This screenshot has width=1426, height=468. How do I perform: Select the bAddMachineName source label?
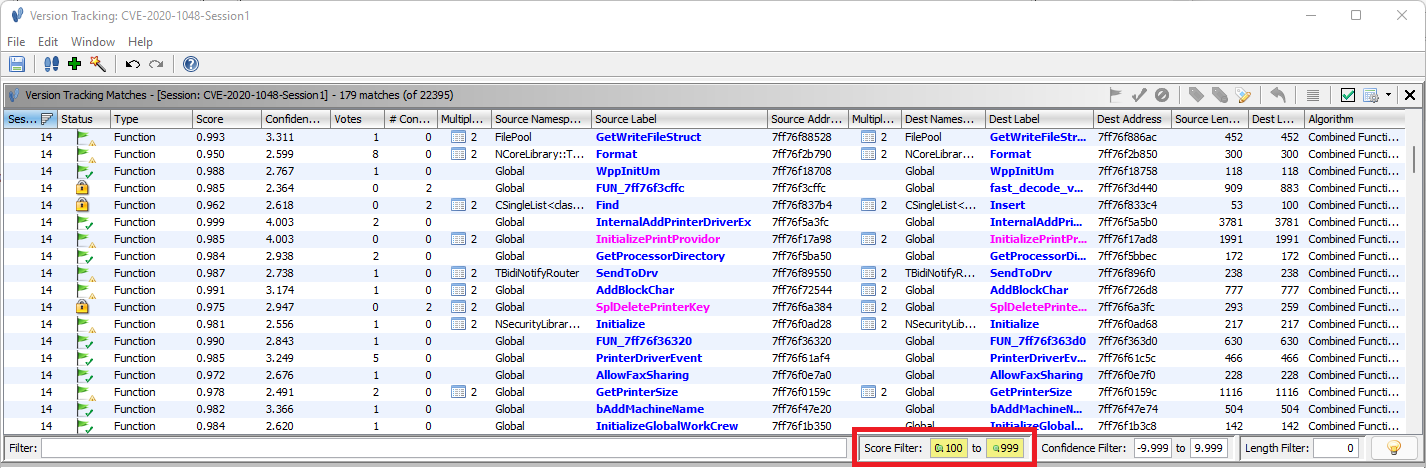pos(650,409)
